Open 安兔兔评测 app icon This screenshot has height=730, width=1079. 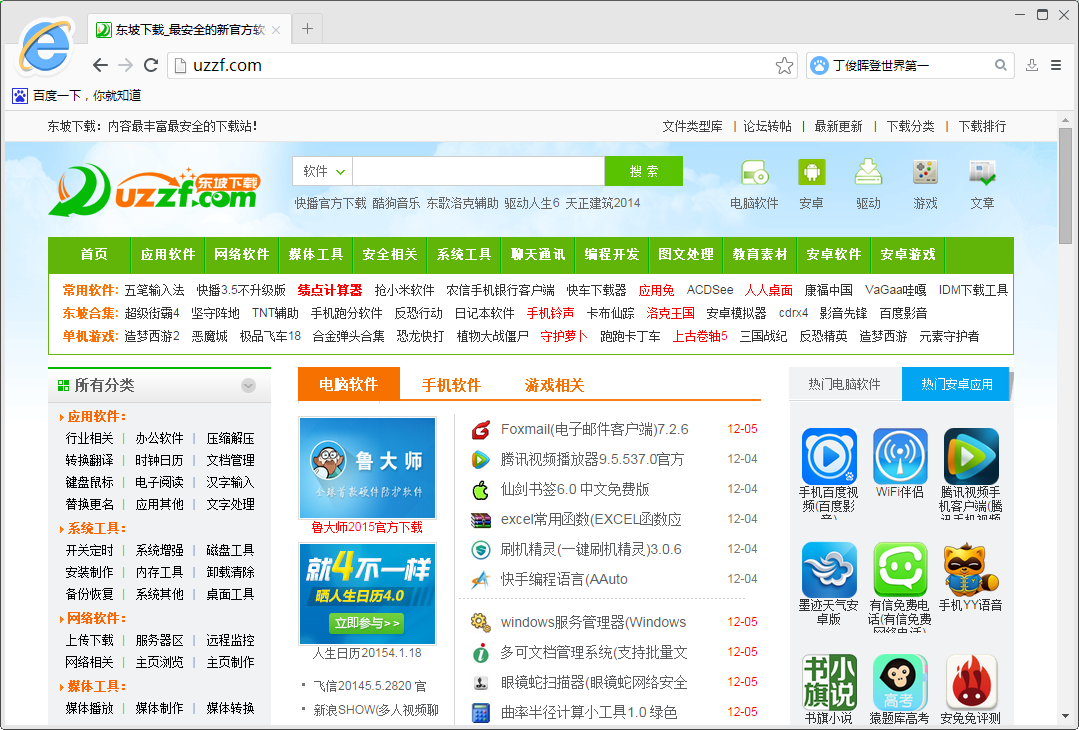click(x=971, y=682)
